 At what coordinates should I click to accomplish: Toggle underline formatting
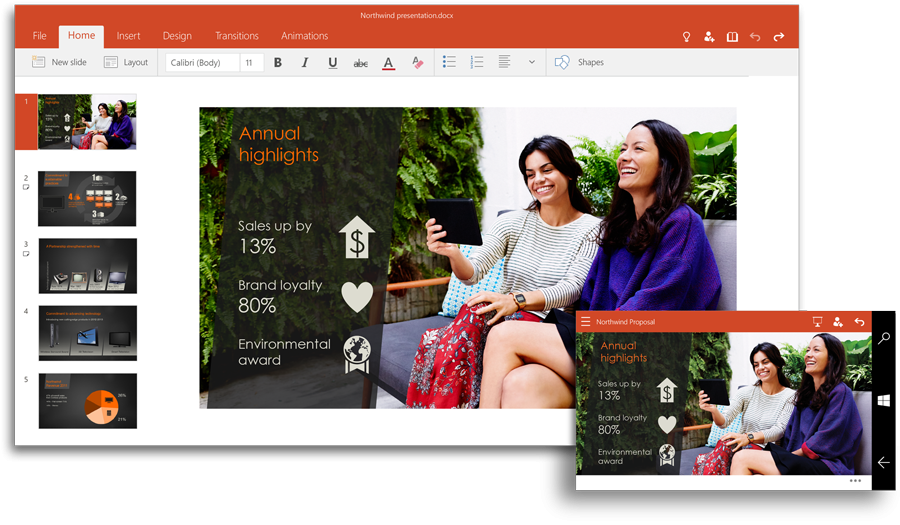click(333, 63)
